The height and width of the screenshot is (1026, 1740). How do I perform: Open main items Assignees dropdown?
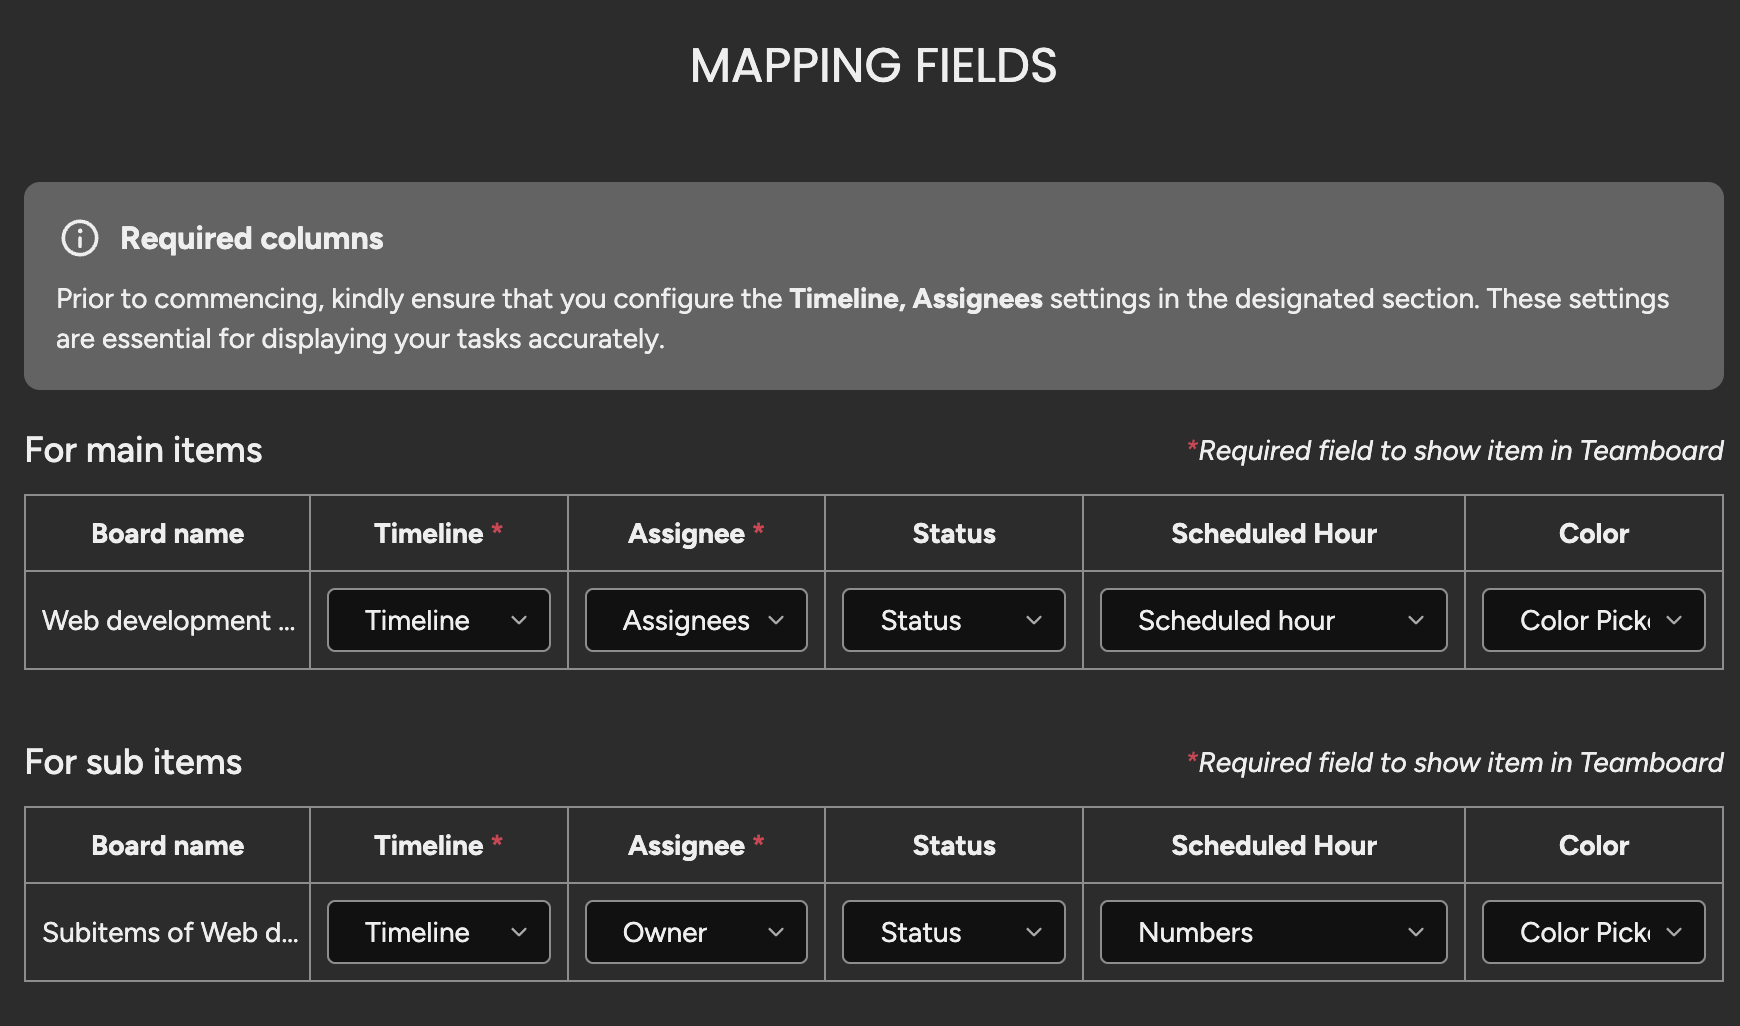point(696,620)
